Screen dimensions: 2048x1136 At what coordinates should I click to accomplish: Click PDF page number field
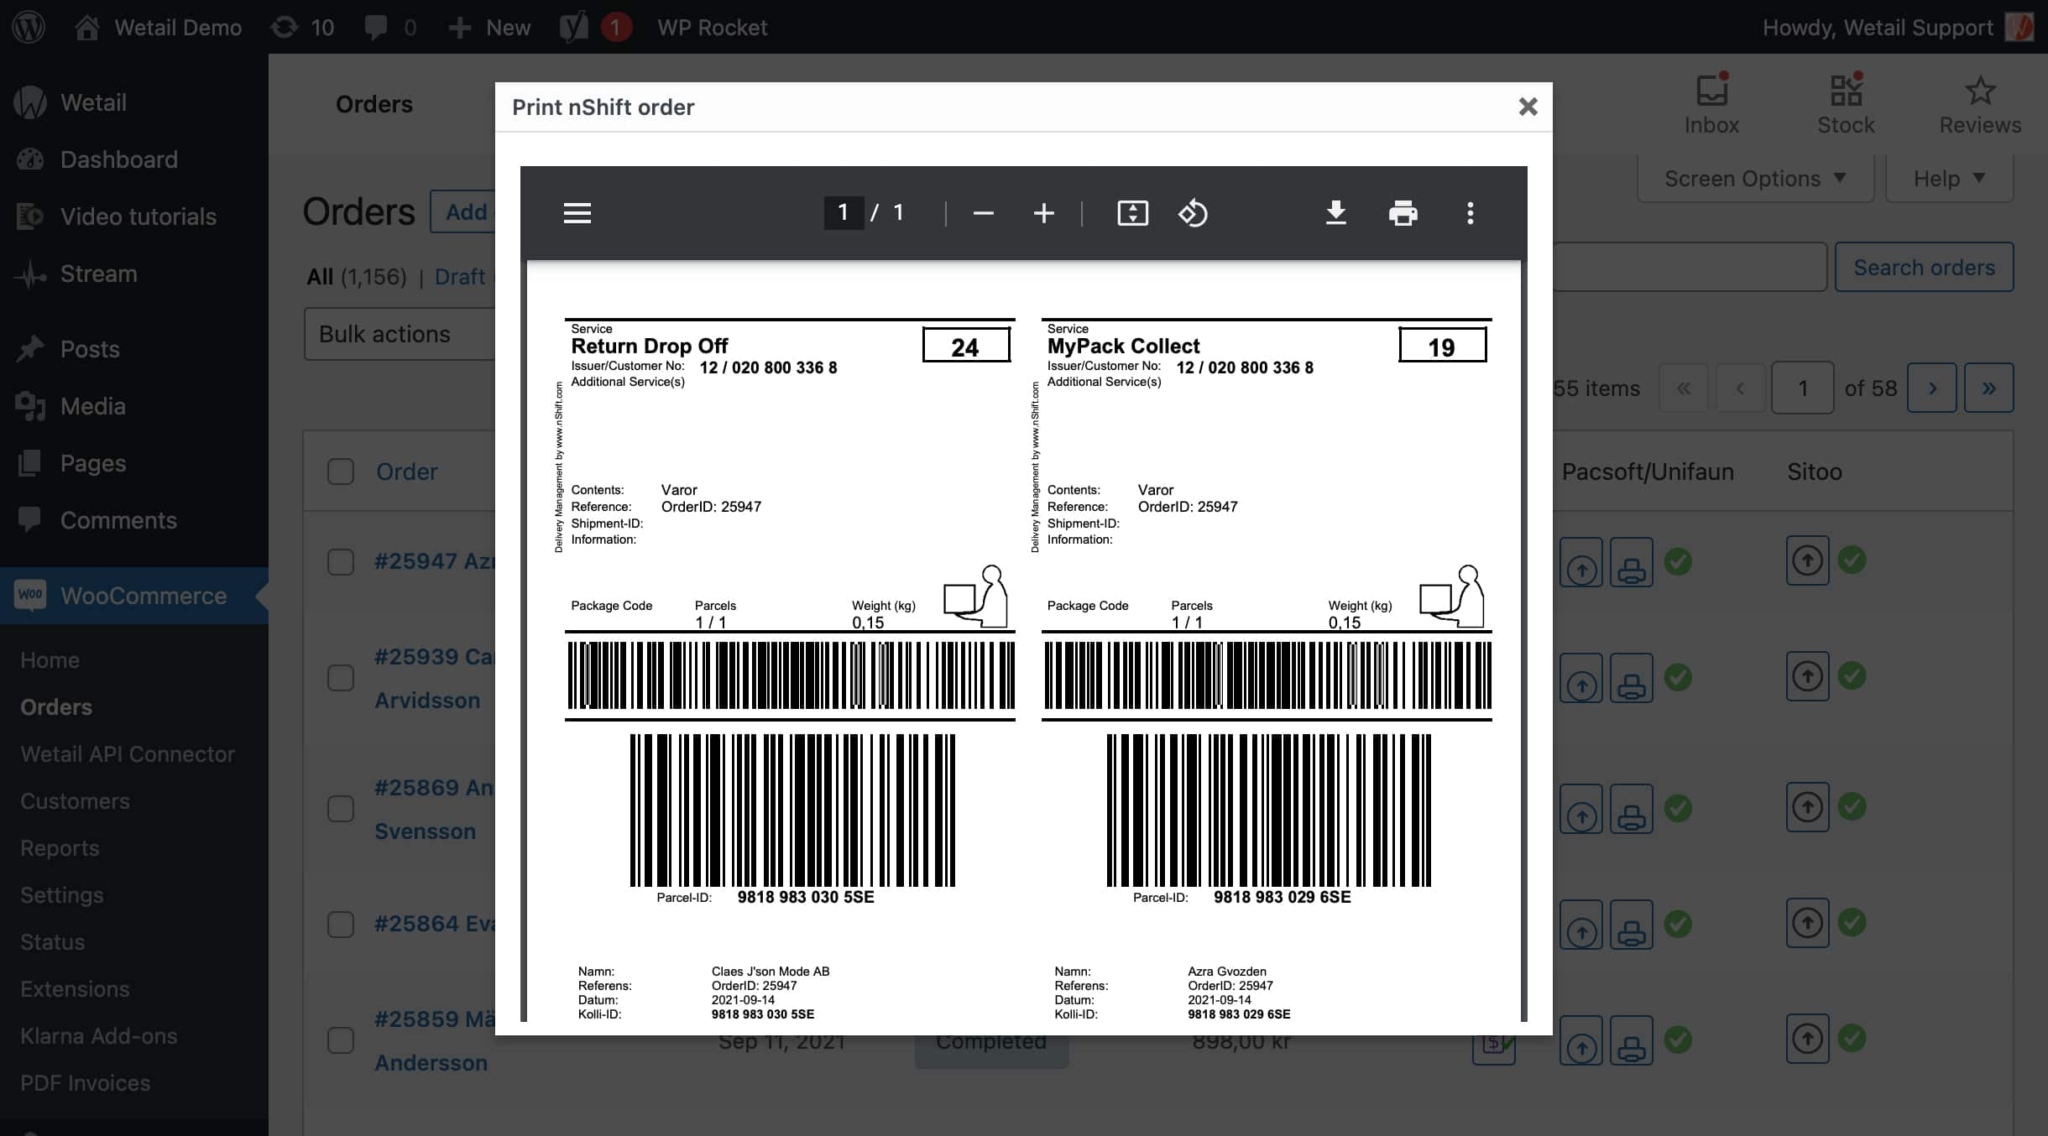pyautogui.click(x=843, y=213)
